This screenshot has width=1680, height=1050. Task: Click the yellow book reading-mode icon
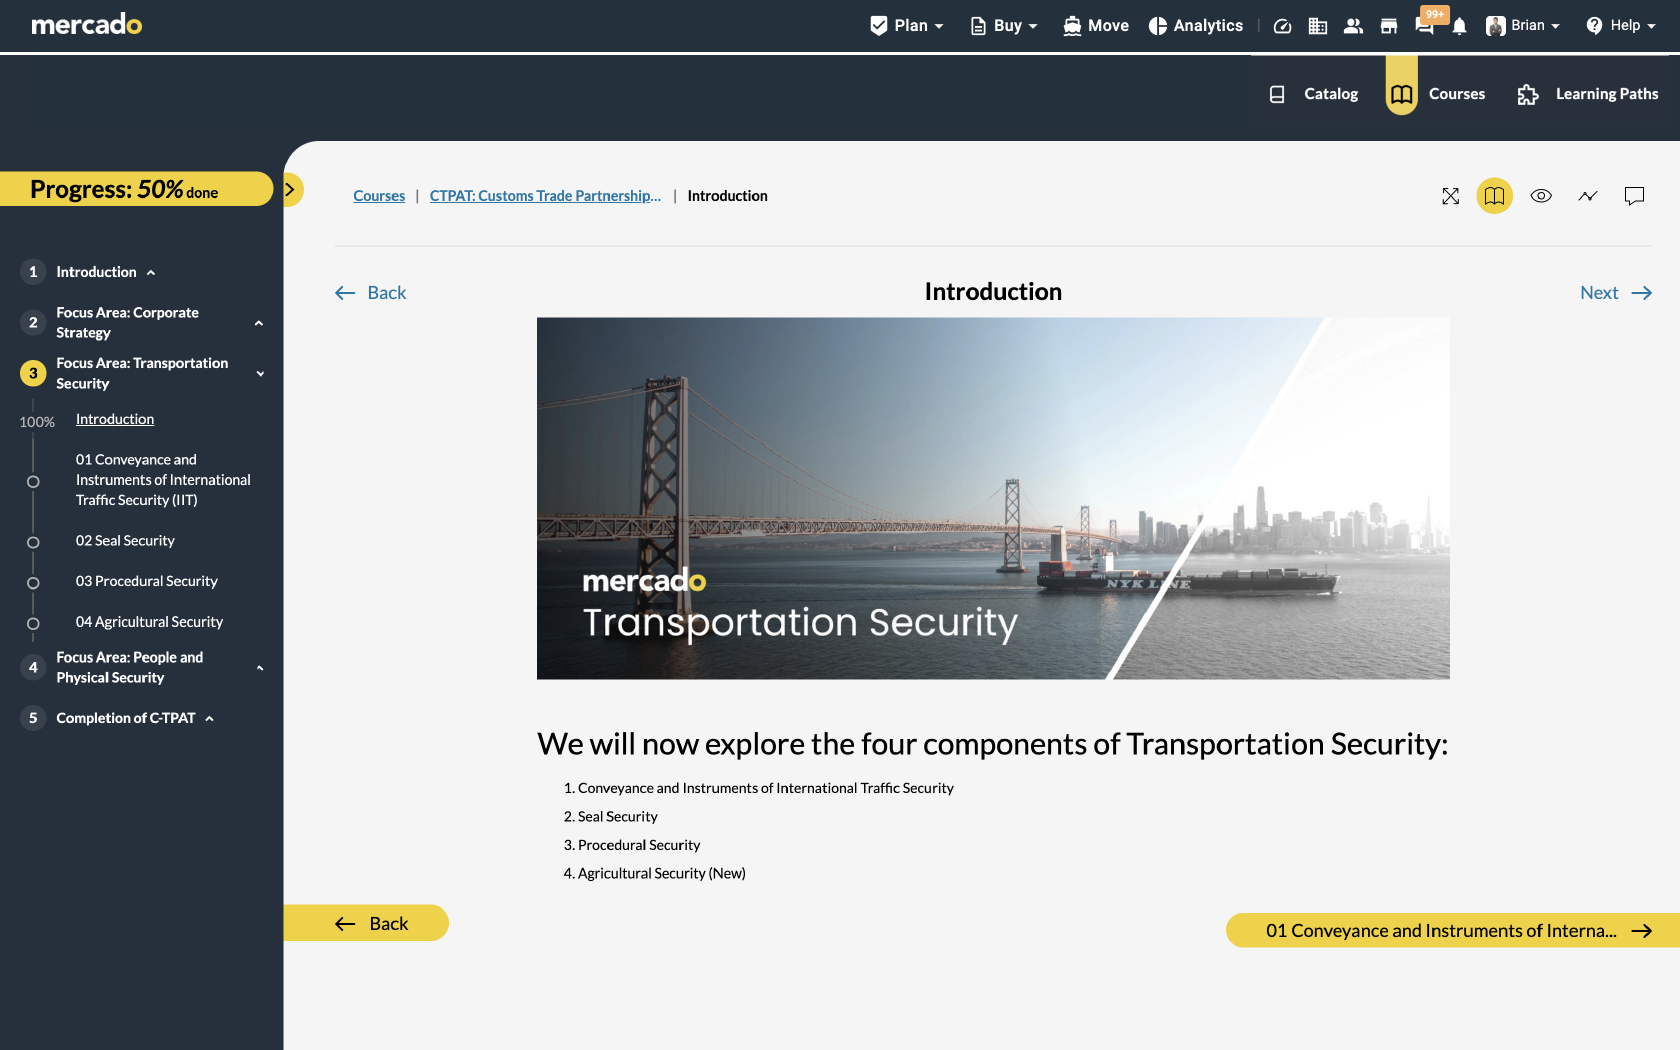coord(1494,196)
